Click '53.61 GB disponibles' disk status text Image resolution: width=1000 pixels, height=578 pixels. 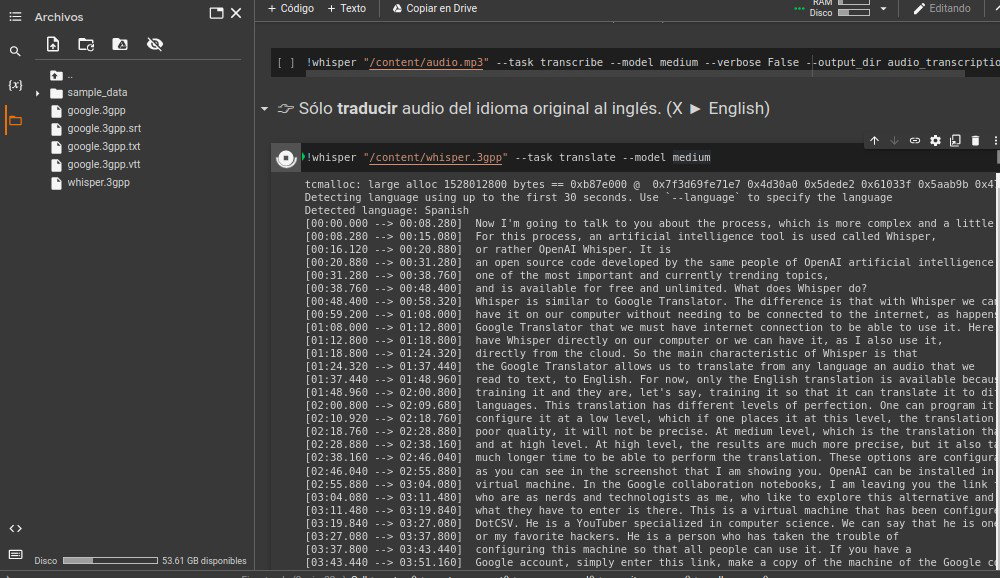coord(204,561)
